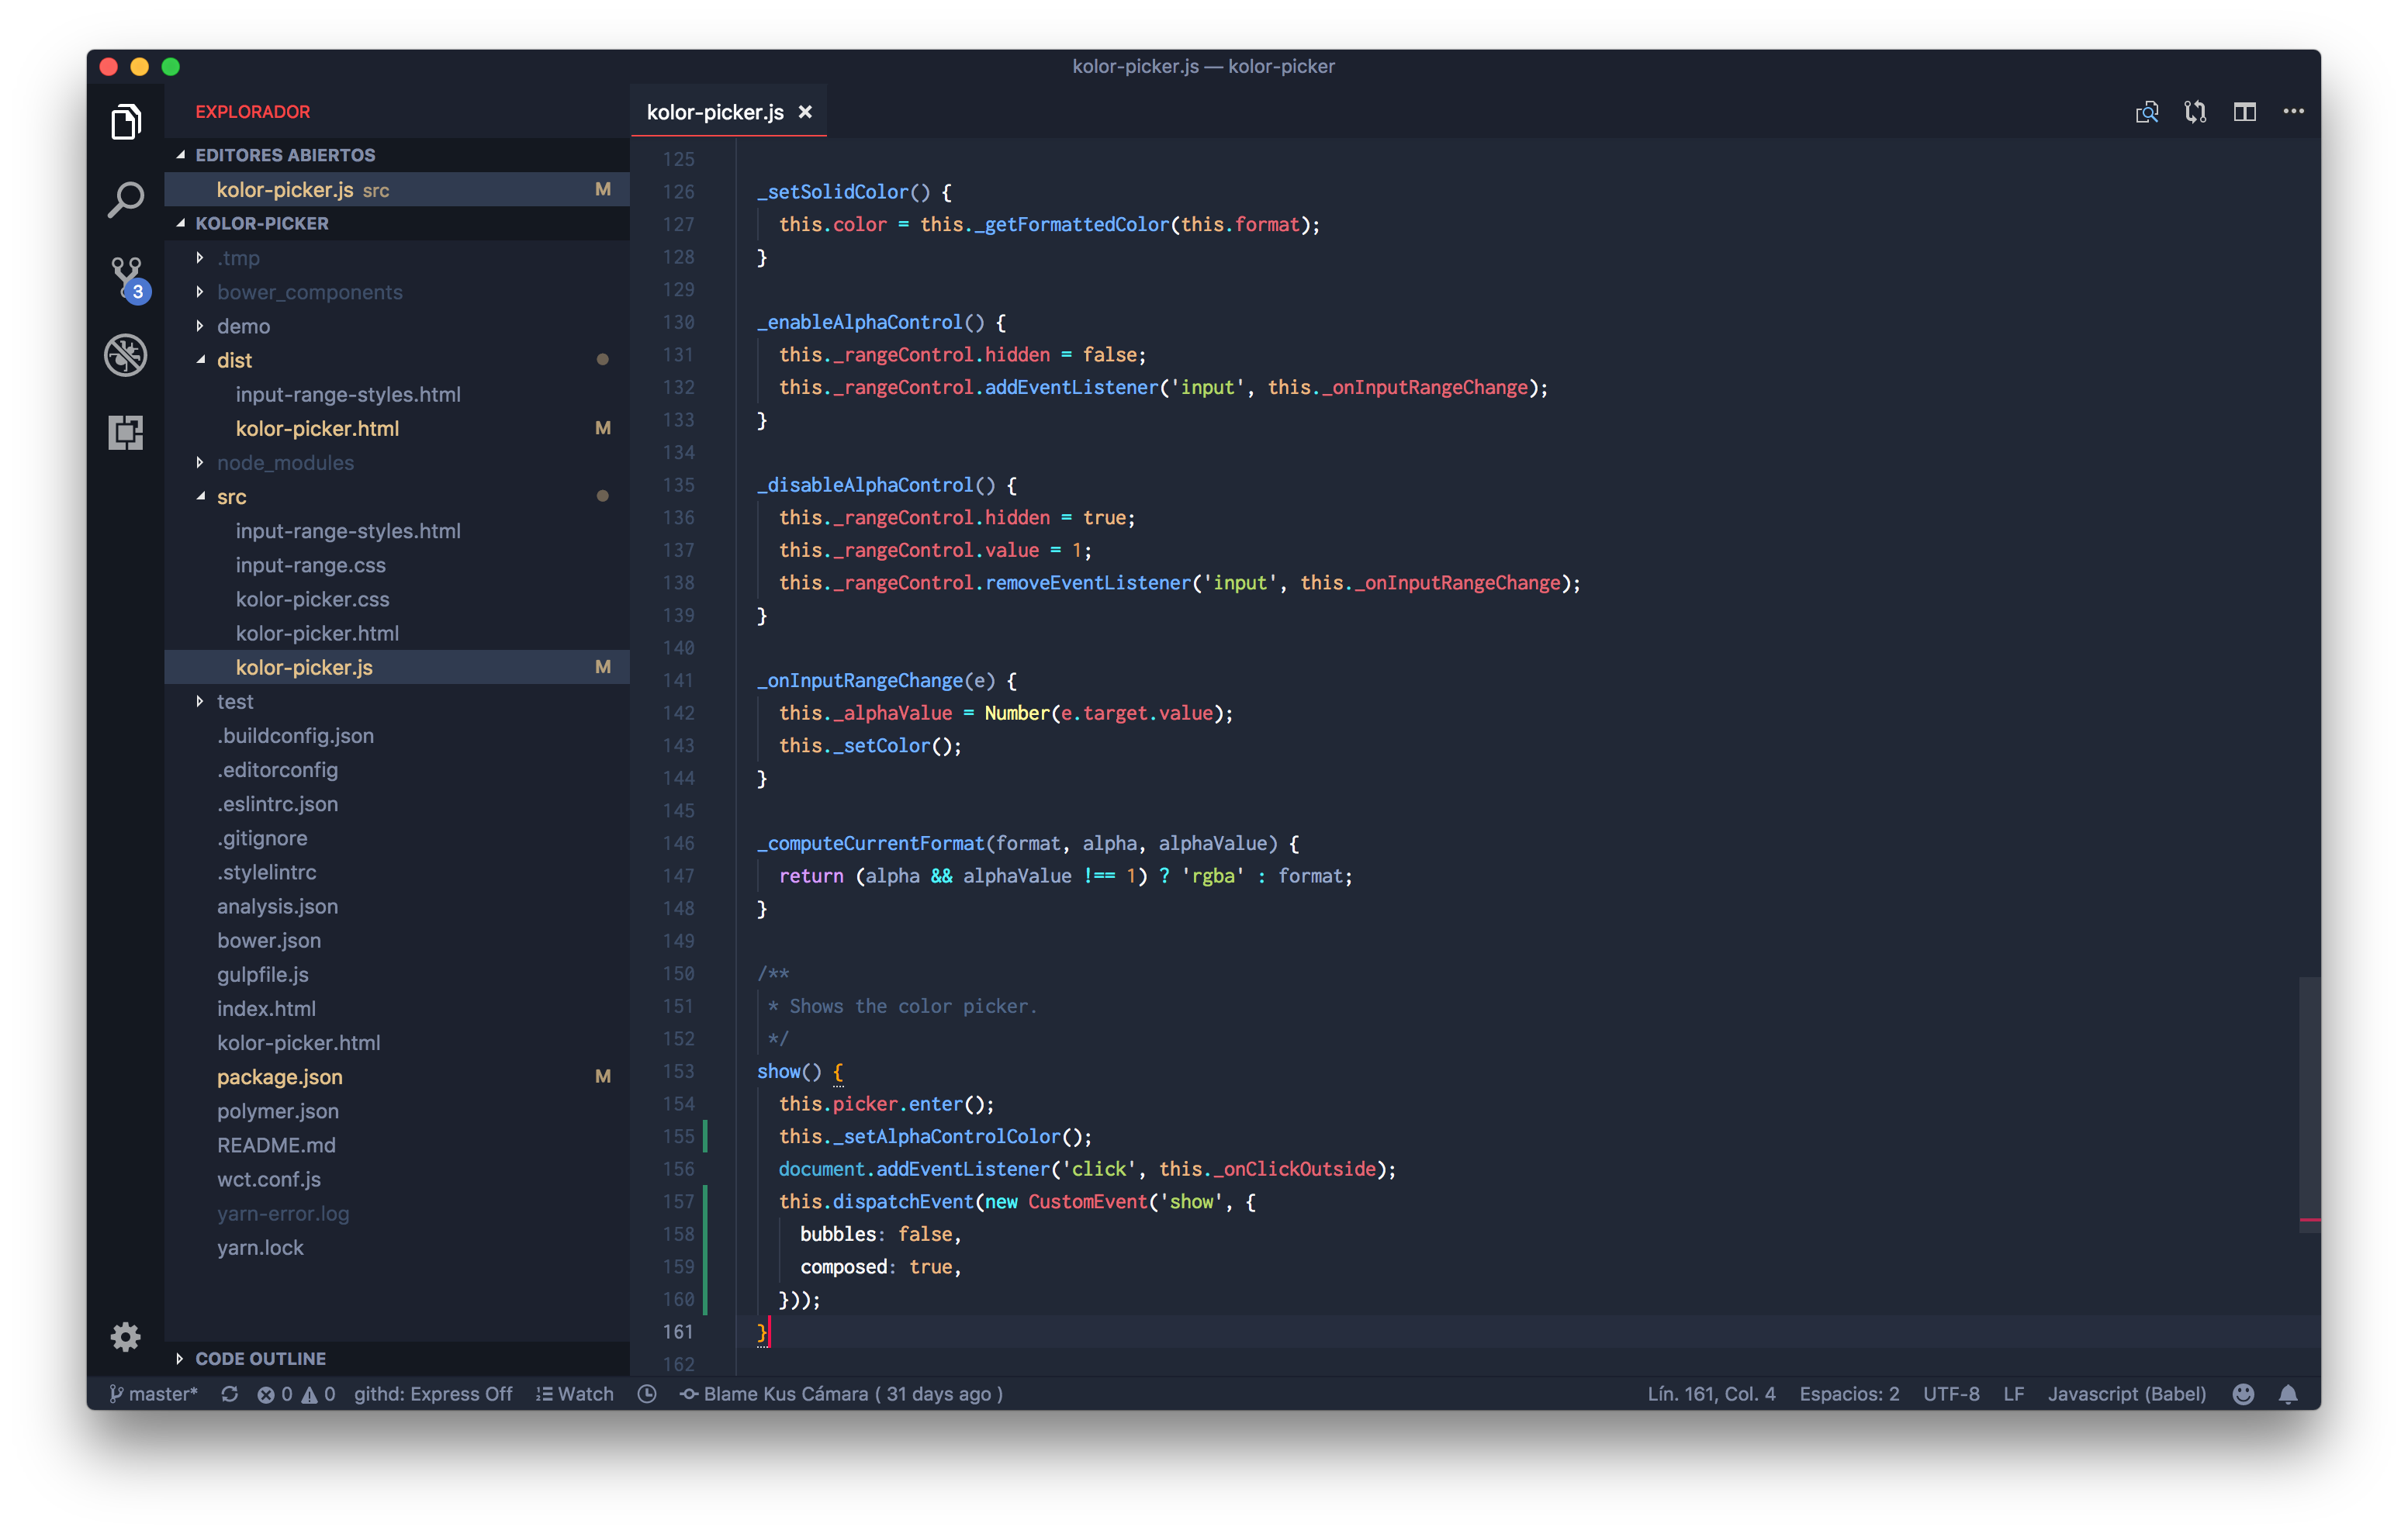Viewport: 2408px width, 1534px height.
Task: Click the Manage gear icon
Action: point(126,1336)
